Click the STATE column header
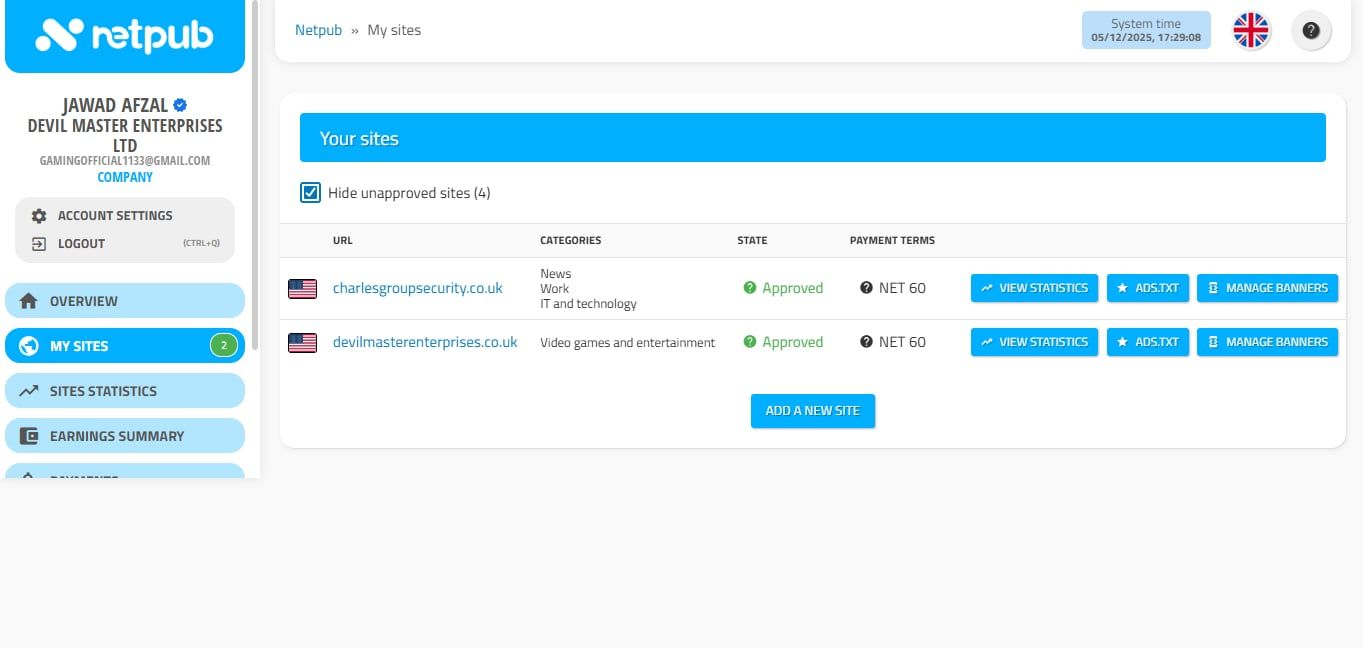Viewport: 1363px width, 648px height. [x=752, y=241]
